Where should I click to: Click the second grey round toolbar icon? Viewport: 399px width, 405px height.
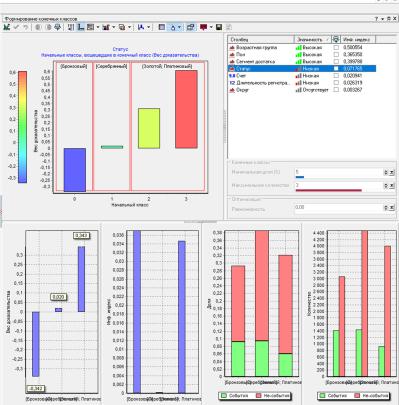[x=48, y=28]
